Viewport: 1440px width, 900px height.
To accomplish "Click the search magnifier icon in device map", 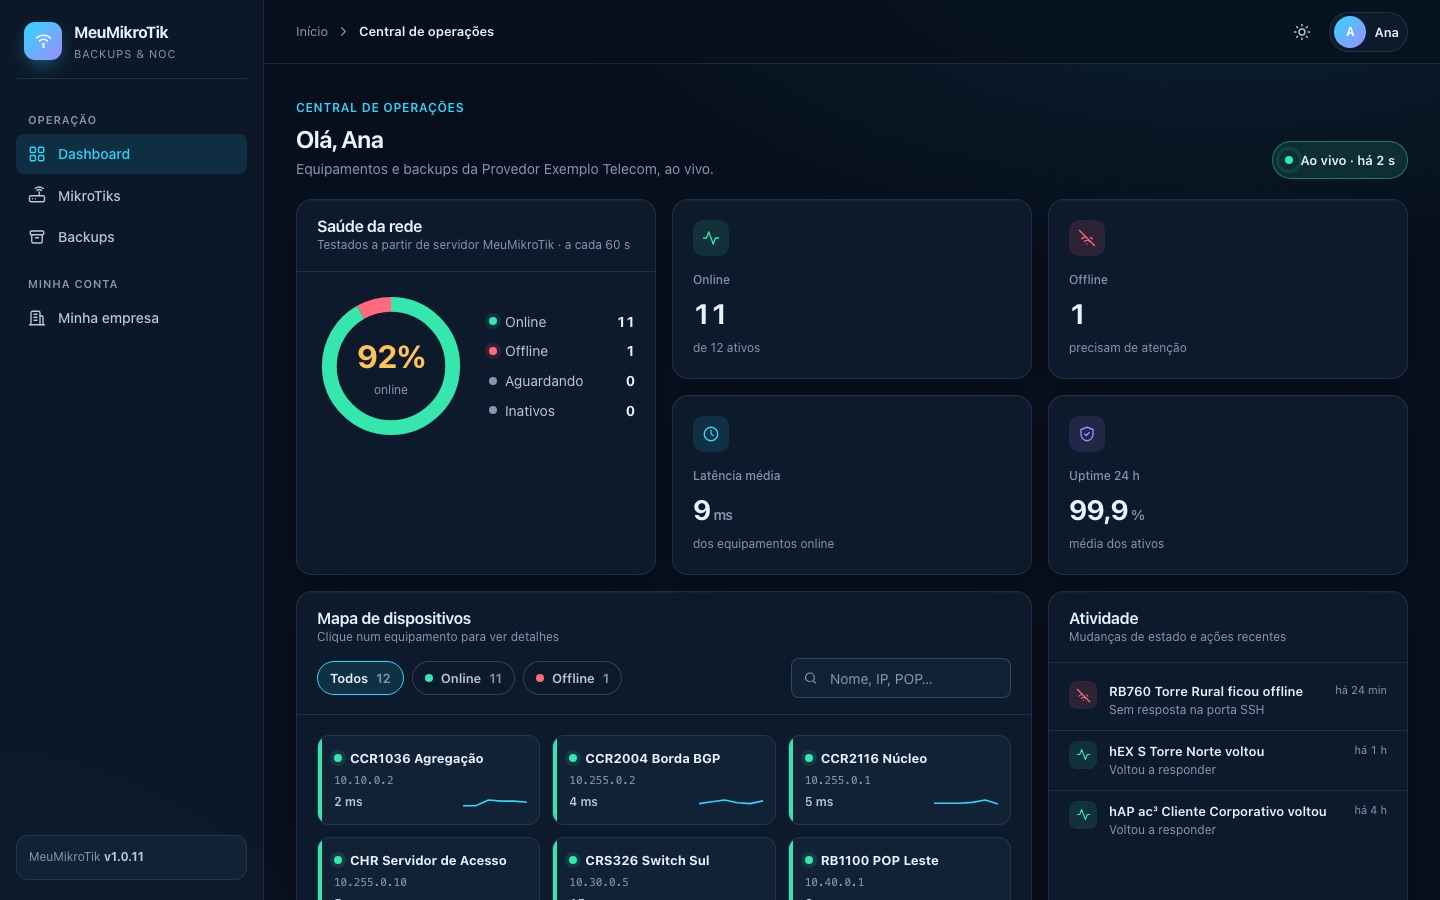I will tap(811, 678).
